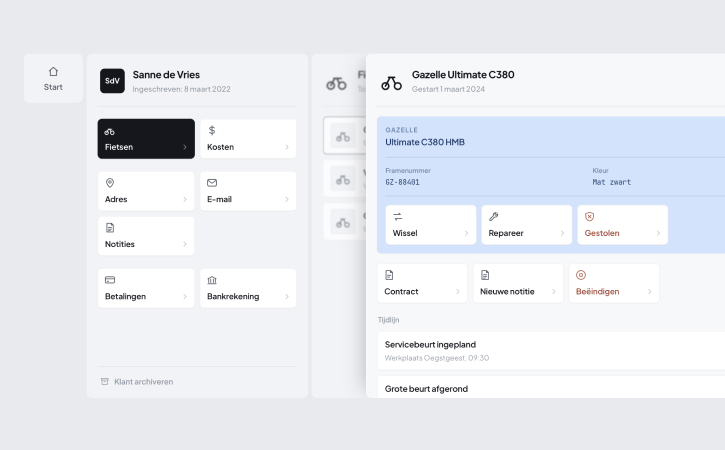Click the large bicycle icon in Gazelle header
The height and width of the screenshot is (450, 725).
click(391, 83)
